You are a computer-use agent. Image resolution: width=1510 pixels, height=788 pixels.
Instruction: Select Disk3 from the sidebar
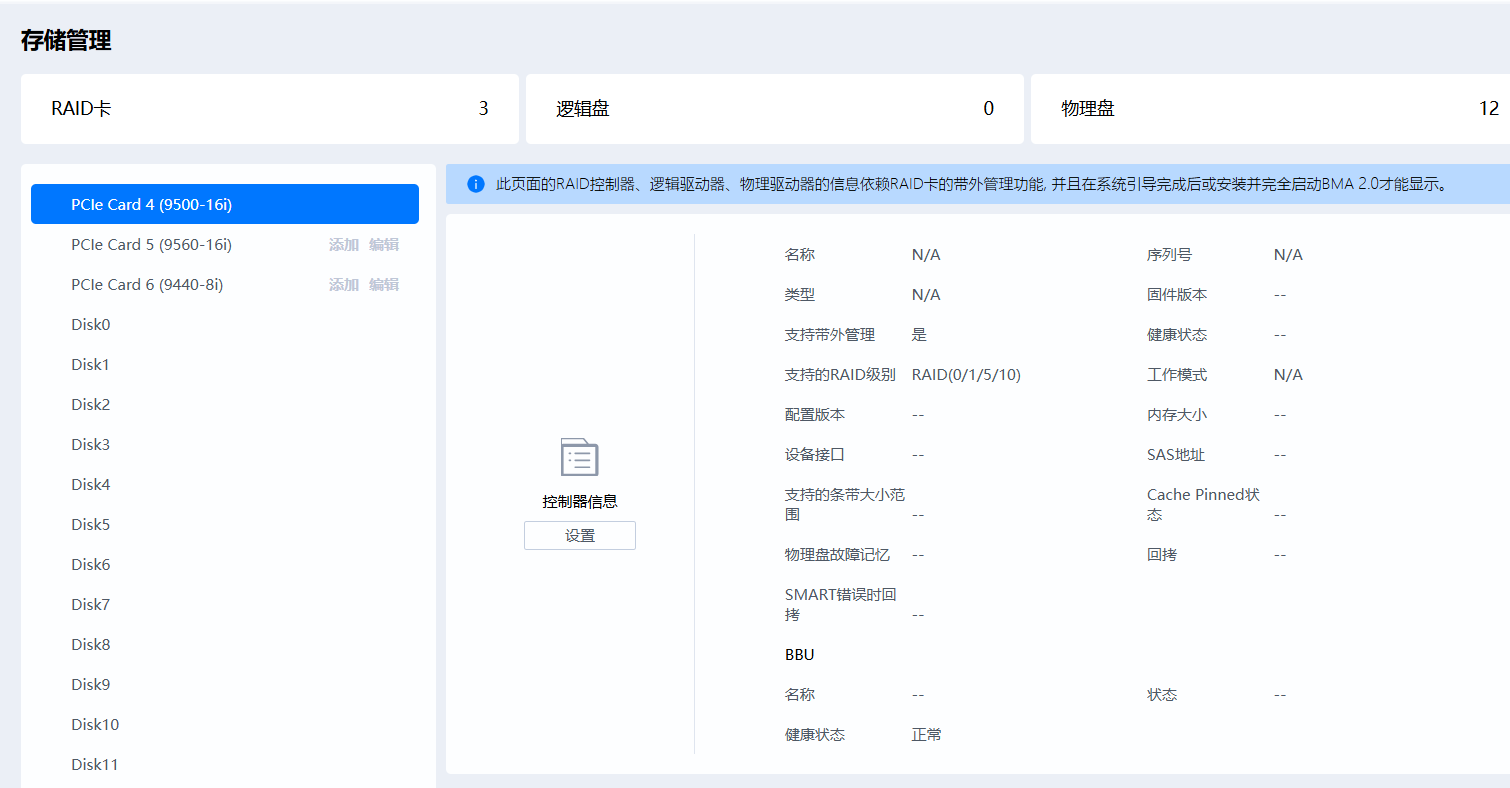(x=91, y=445)
